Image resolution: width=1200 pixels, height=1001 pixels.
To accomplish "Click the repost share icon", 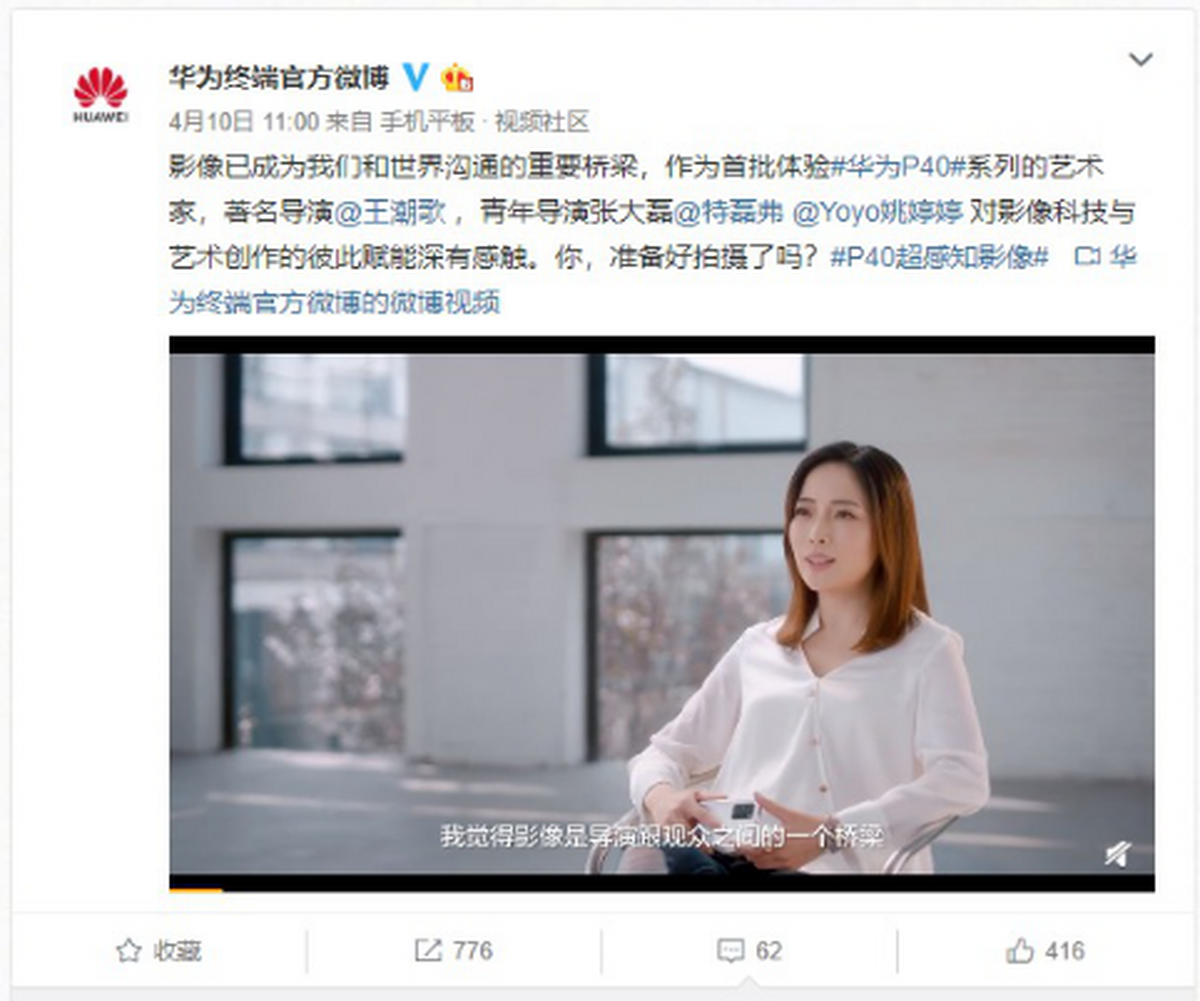I will click(427, 951).
